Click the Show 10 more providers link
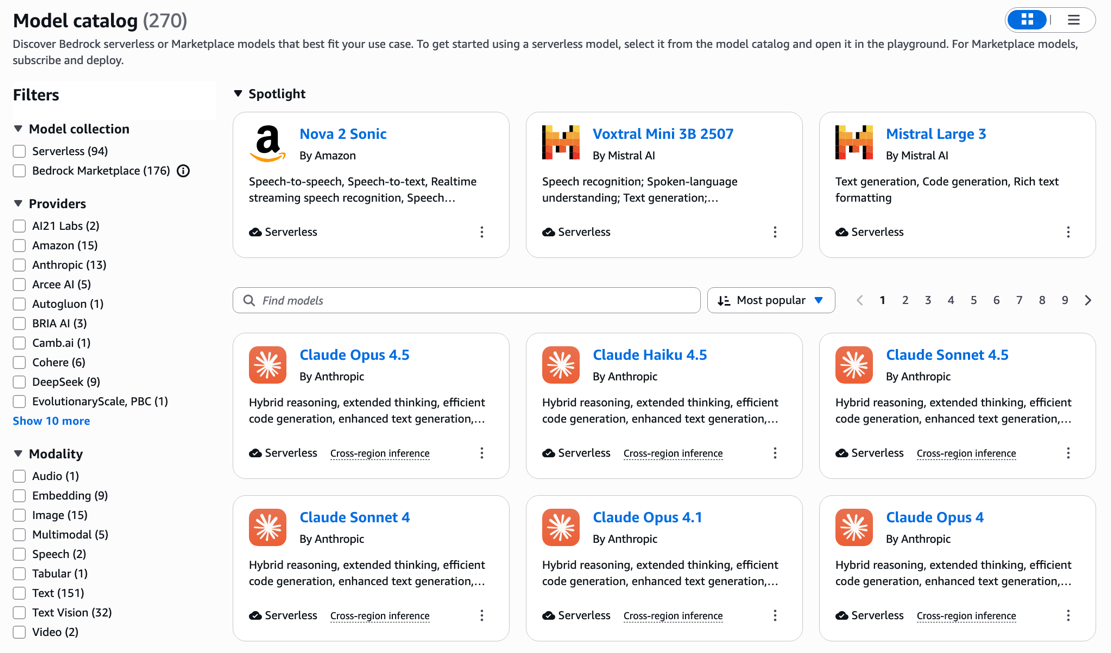This screenshot has width=1111, height=653. click(51, 421)
